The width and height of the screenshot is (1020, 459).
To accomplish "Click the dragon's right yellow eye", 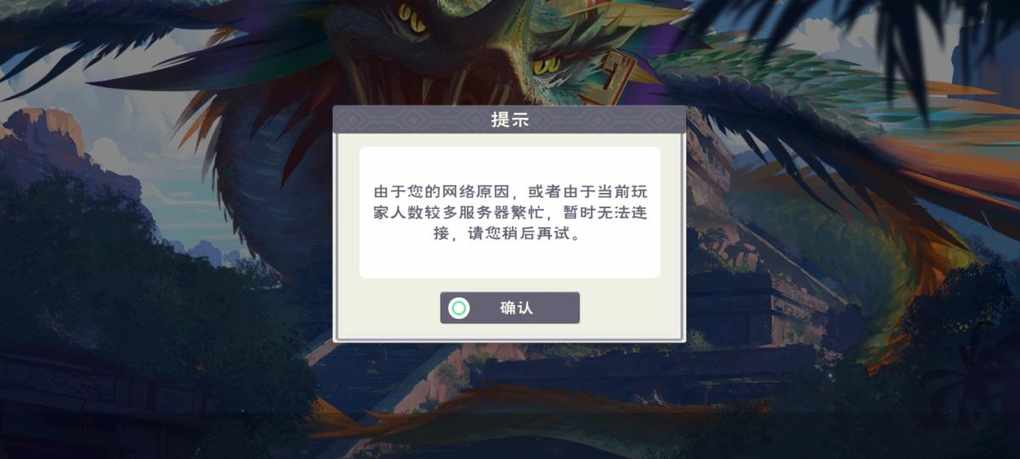I will [x=546, y=65].
